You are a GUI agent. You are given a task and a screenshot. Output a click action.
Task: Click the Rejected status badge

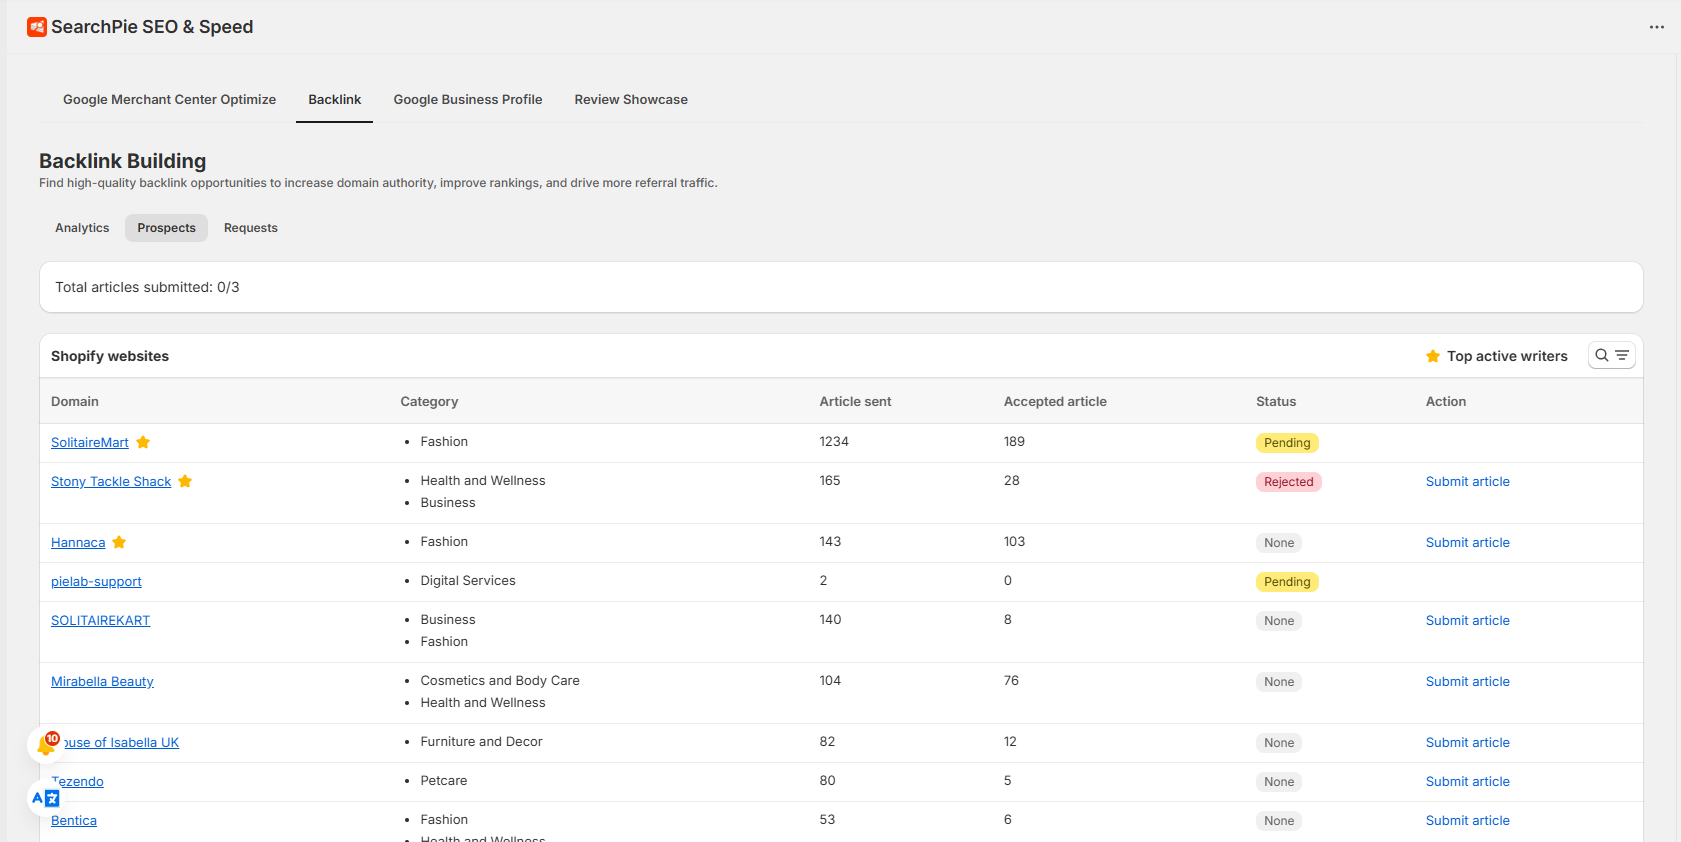click(x=1288, y=482)
